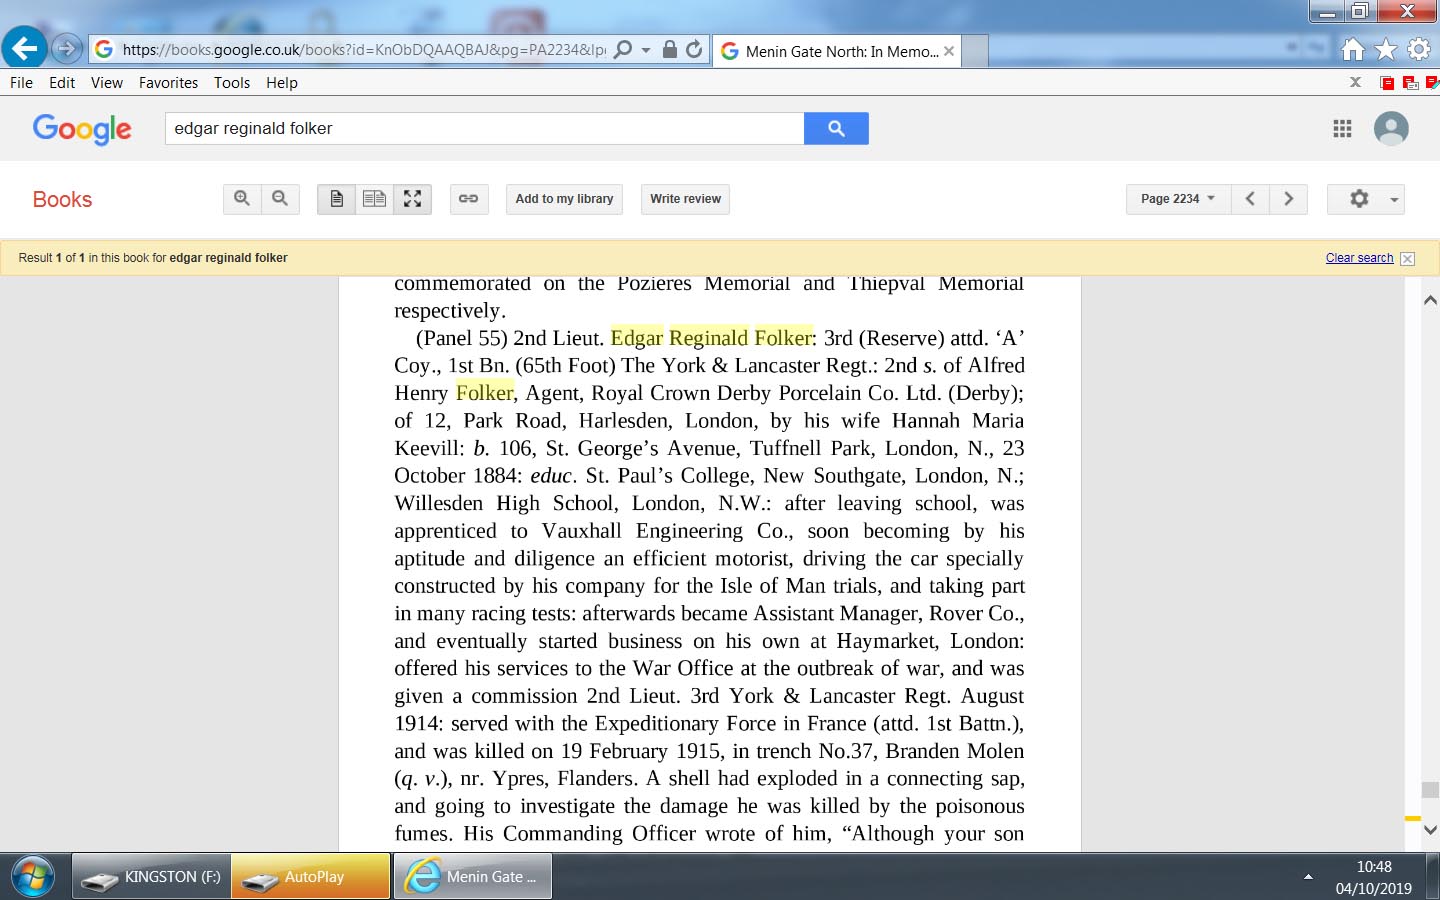Click Add to my library button
The image size is (1440, 900).
[x=564, y=199]
